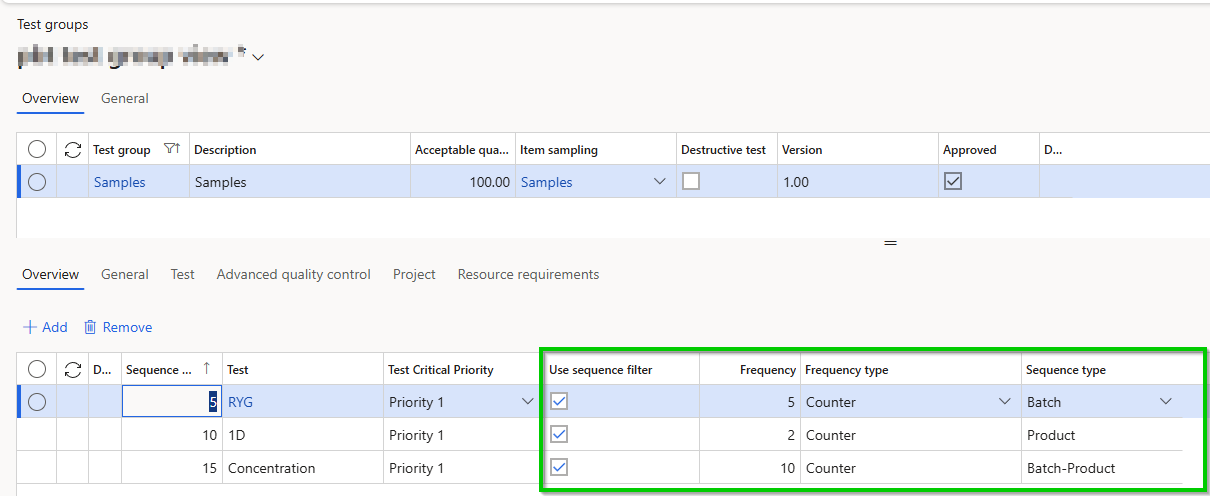Switch to the upper General tab

[x=125, y=98]
